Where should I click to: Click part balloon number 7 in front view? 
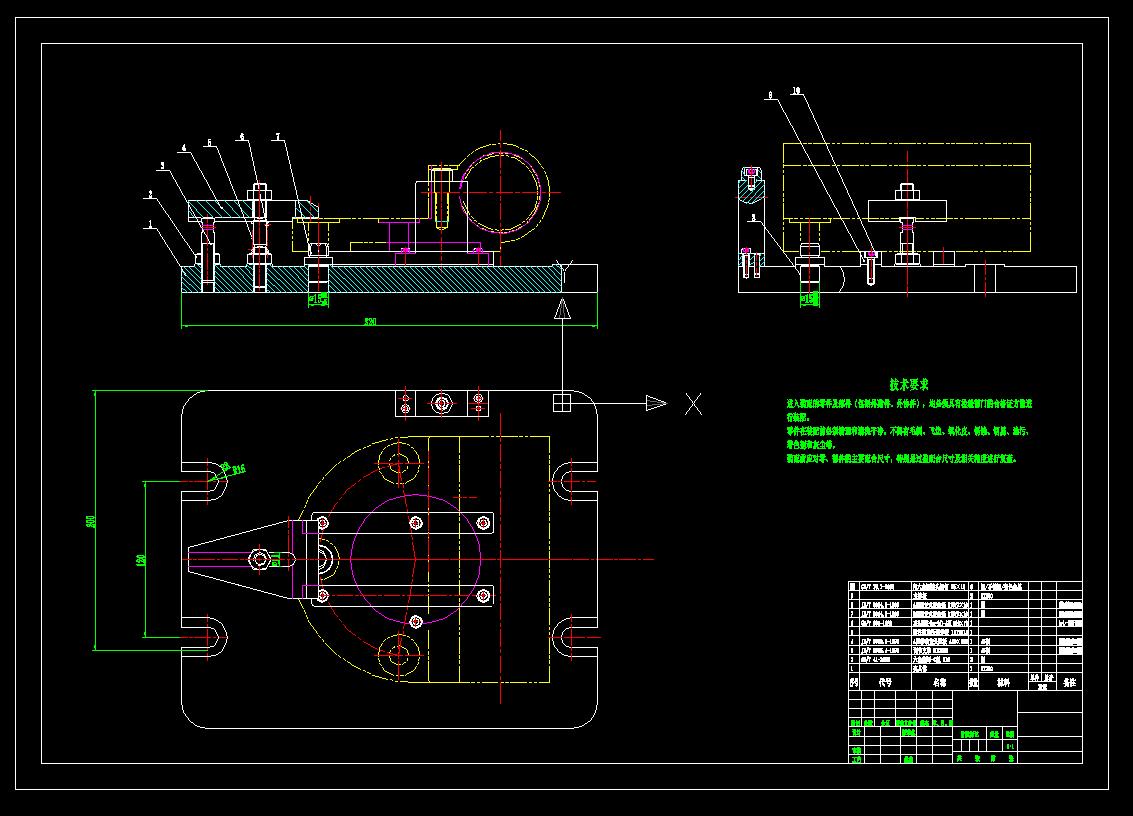[x=277, y=137]
